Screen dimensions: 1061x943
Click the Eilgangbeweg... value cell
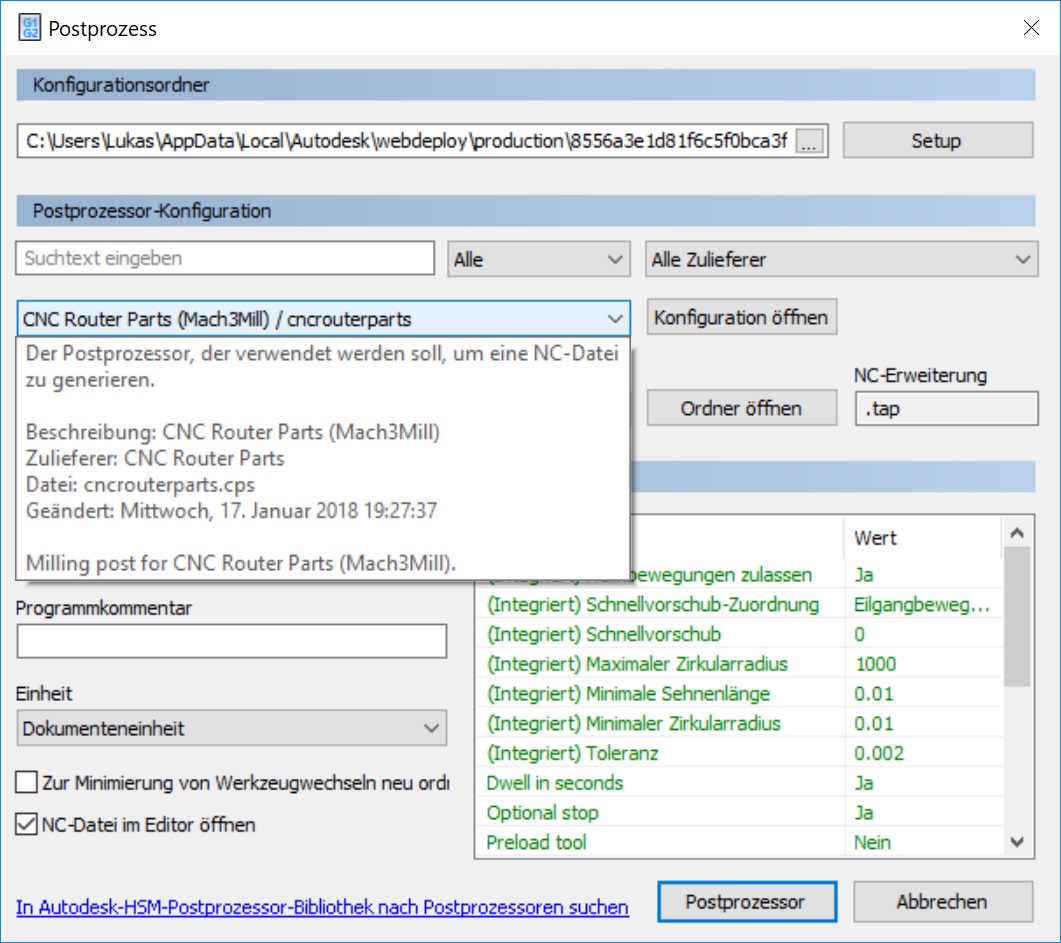point(922,605)
